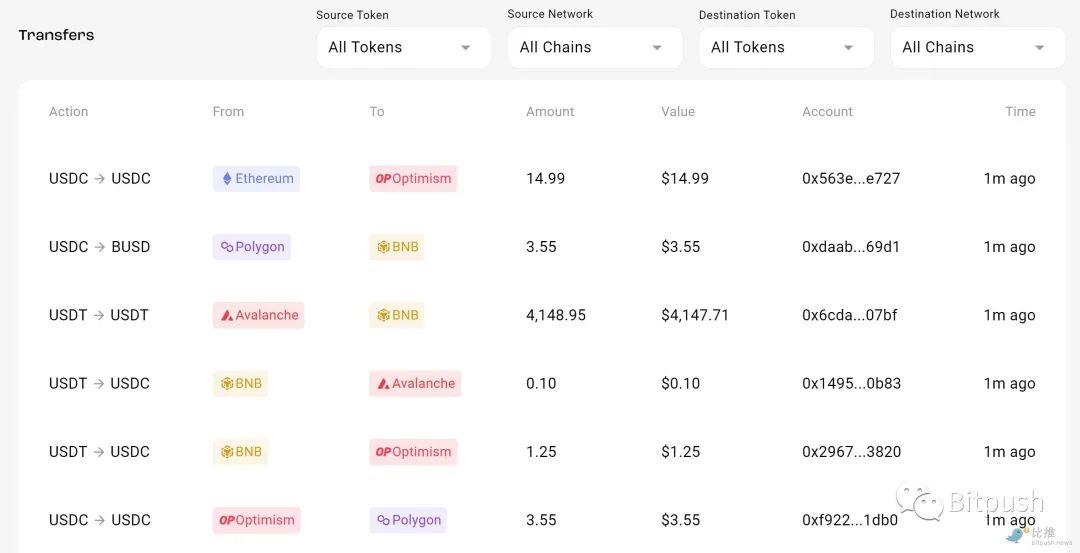Select the USDT to USDT transfer row
The height and width of the screenshot is (553, 1080).
99,315
